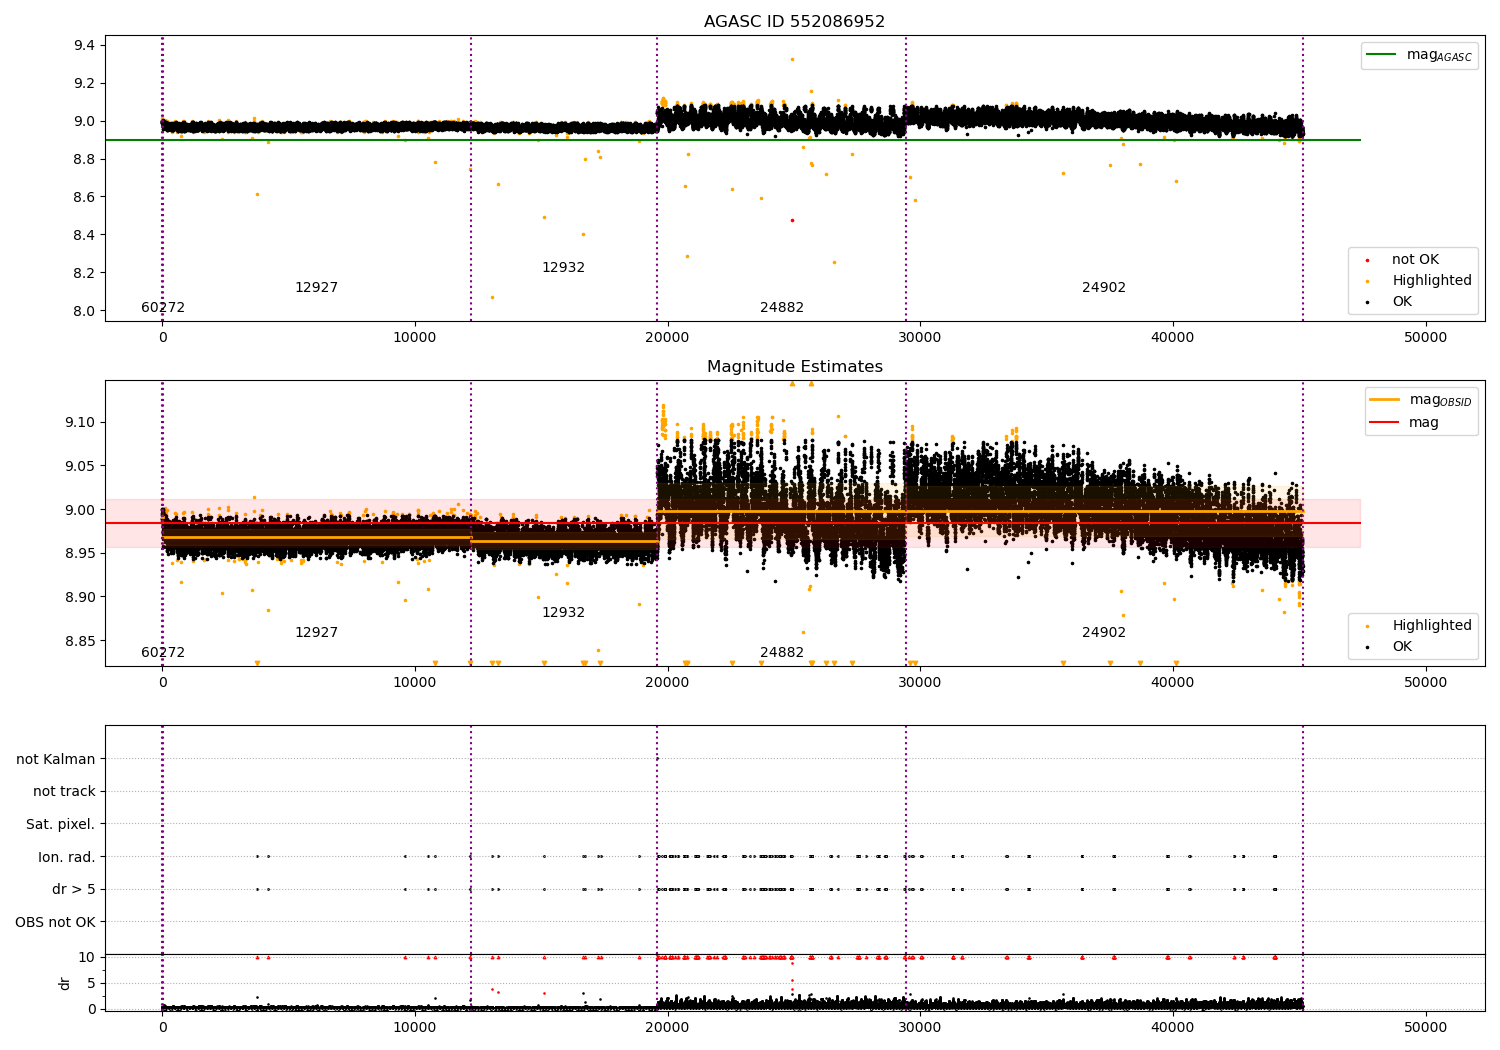Screen dimensions: 1500x1050
Task: Click the OBSID label 60272 in the top plot
Action: pos(163,308)
